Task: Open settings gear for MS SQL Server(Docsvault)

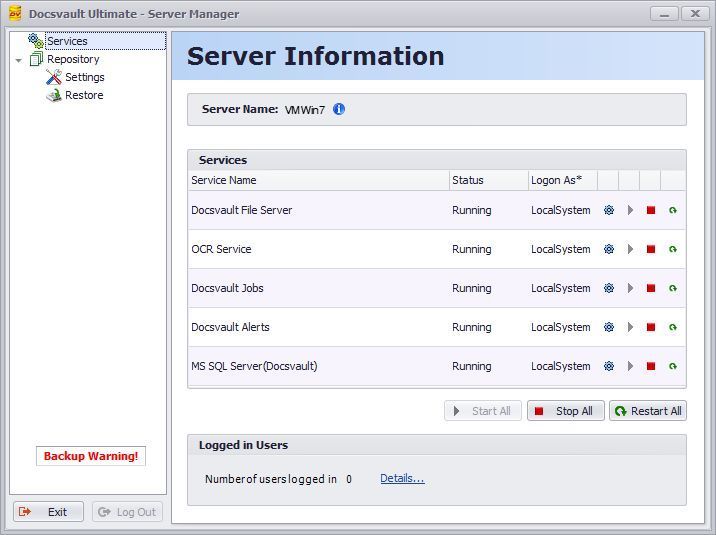Action: click(609, 366)
